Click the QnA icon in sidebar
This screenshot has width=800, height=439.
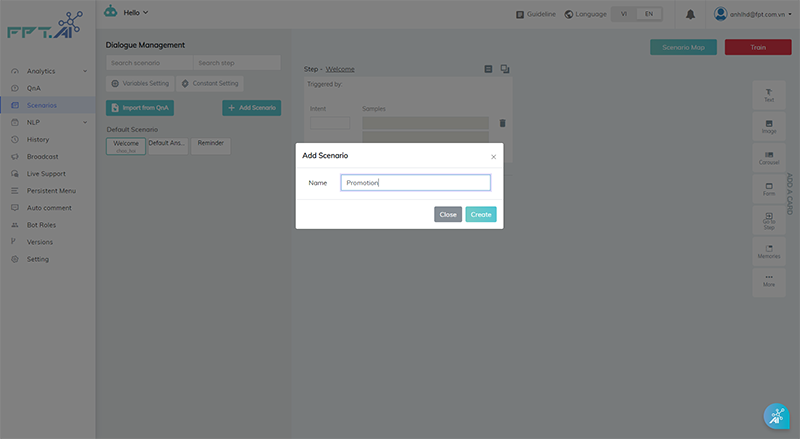15,88
